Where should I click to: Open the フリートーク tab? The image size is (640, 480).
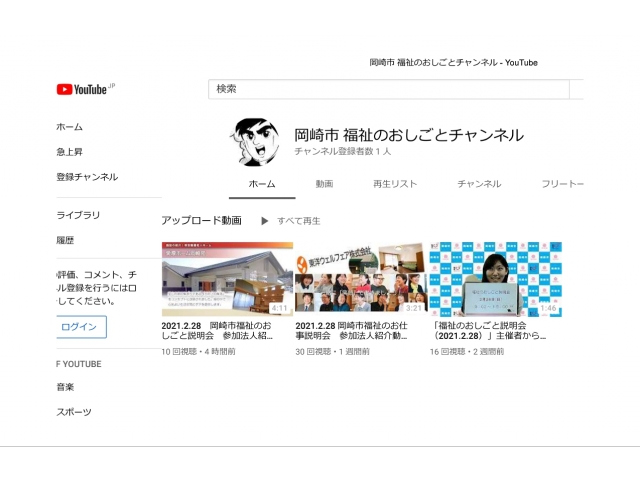coord(562,184)
